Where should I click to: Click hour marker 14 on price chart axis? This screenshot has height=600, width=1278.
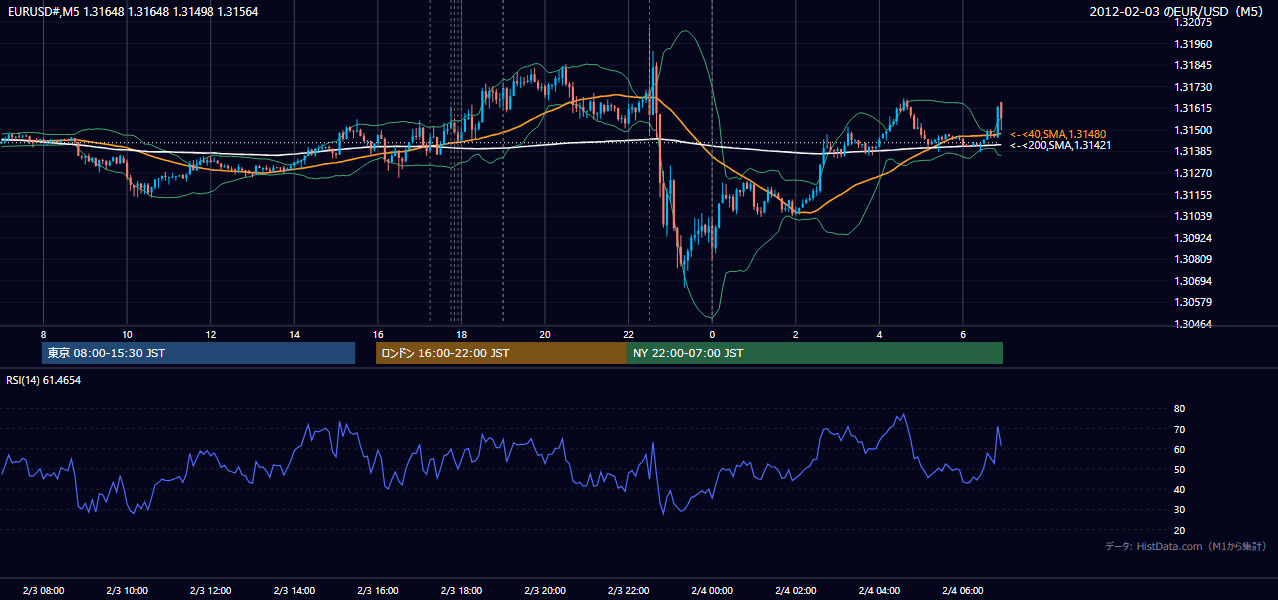click(x=294, y=334)
